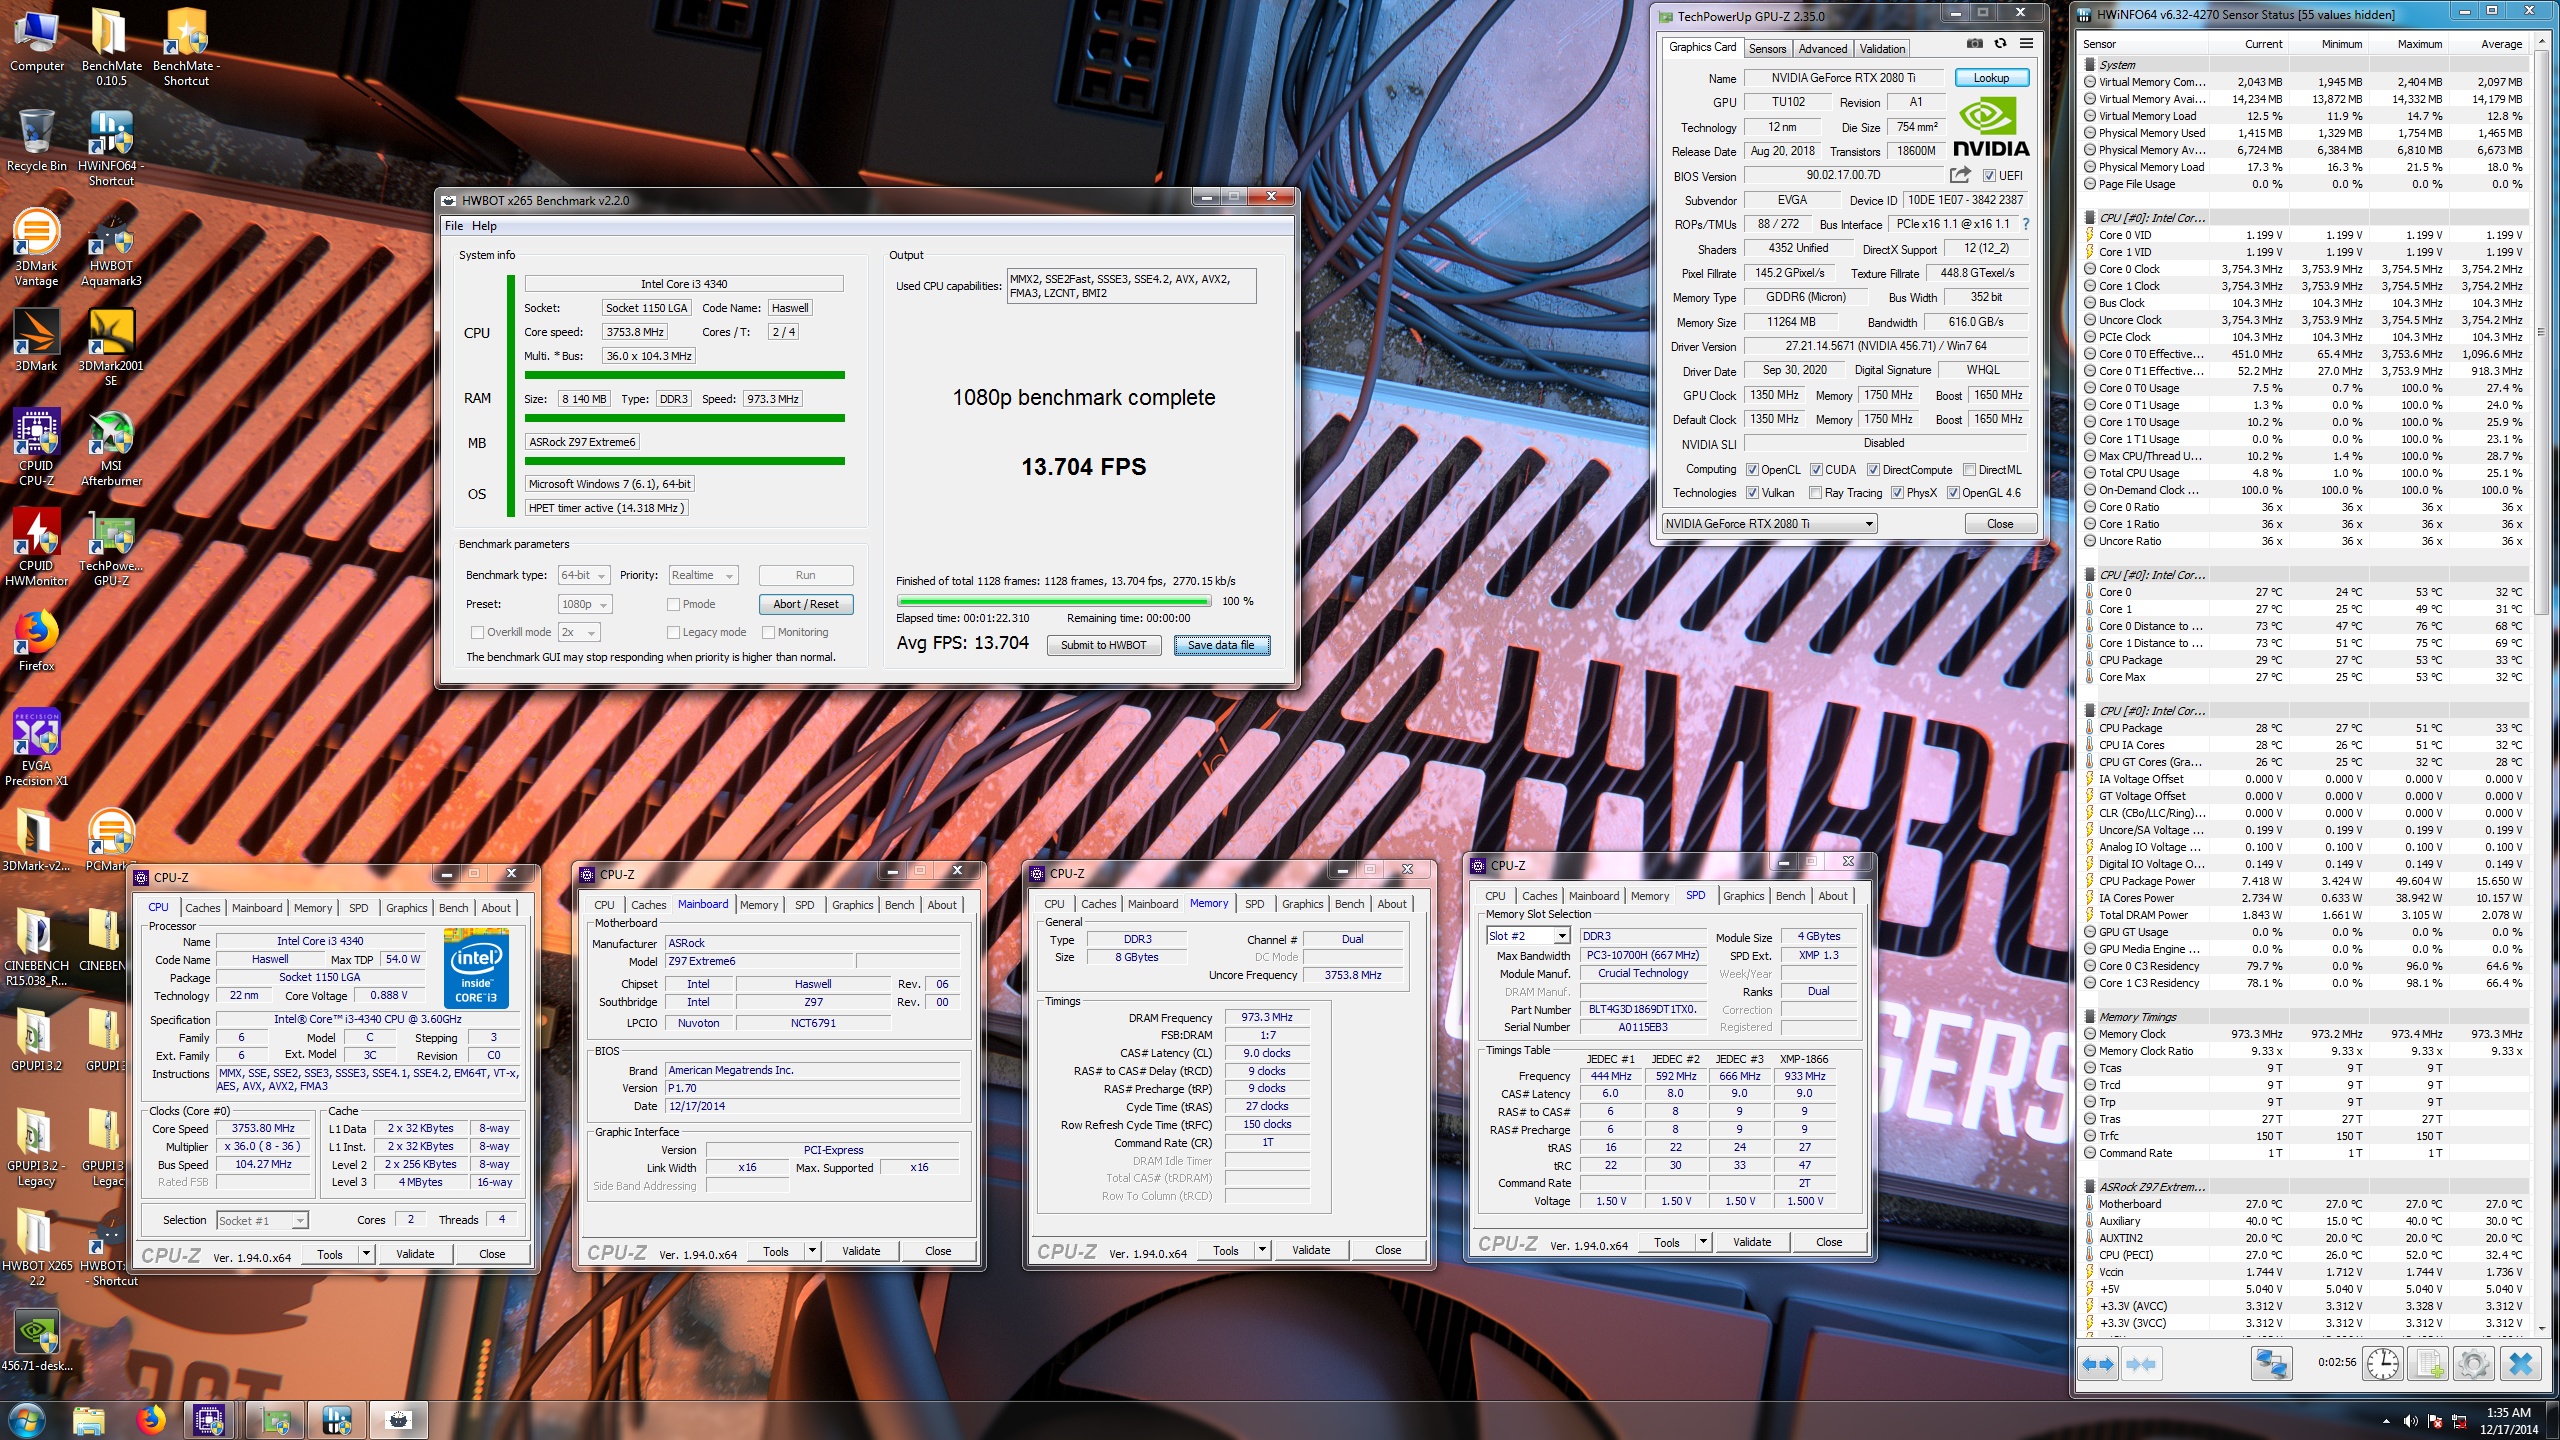Screen dimensions: 2560x1440
Task: Click the volume icon in the system tray
Action: tap(2410, 1421)
